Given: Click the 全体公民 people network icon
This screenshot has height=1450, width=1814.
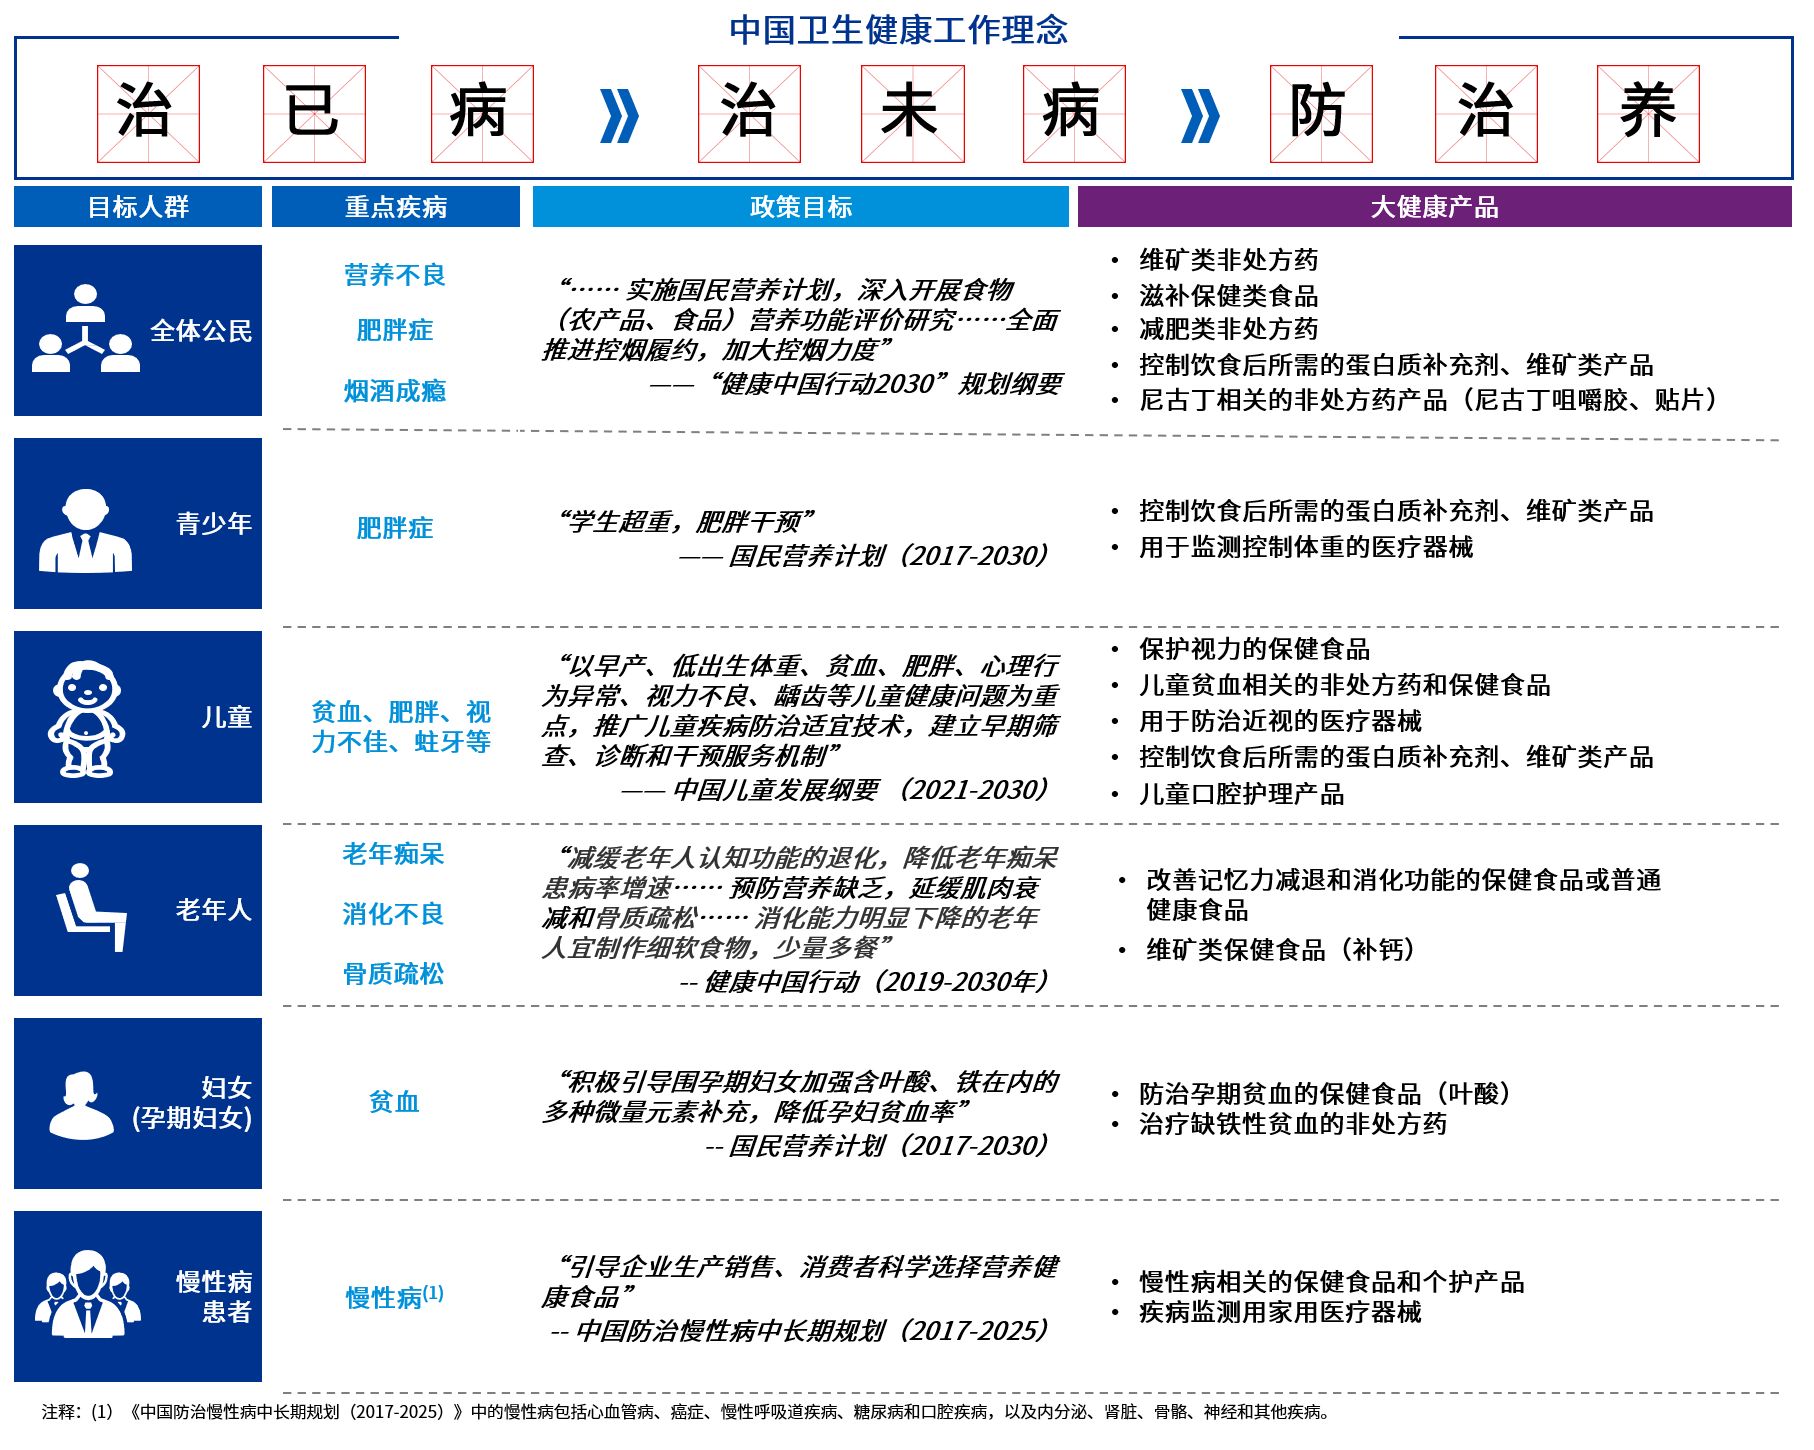Looking at the screenshot, I should tap(86, 329).
